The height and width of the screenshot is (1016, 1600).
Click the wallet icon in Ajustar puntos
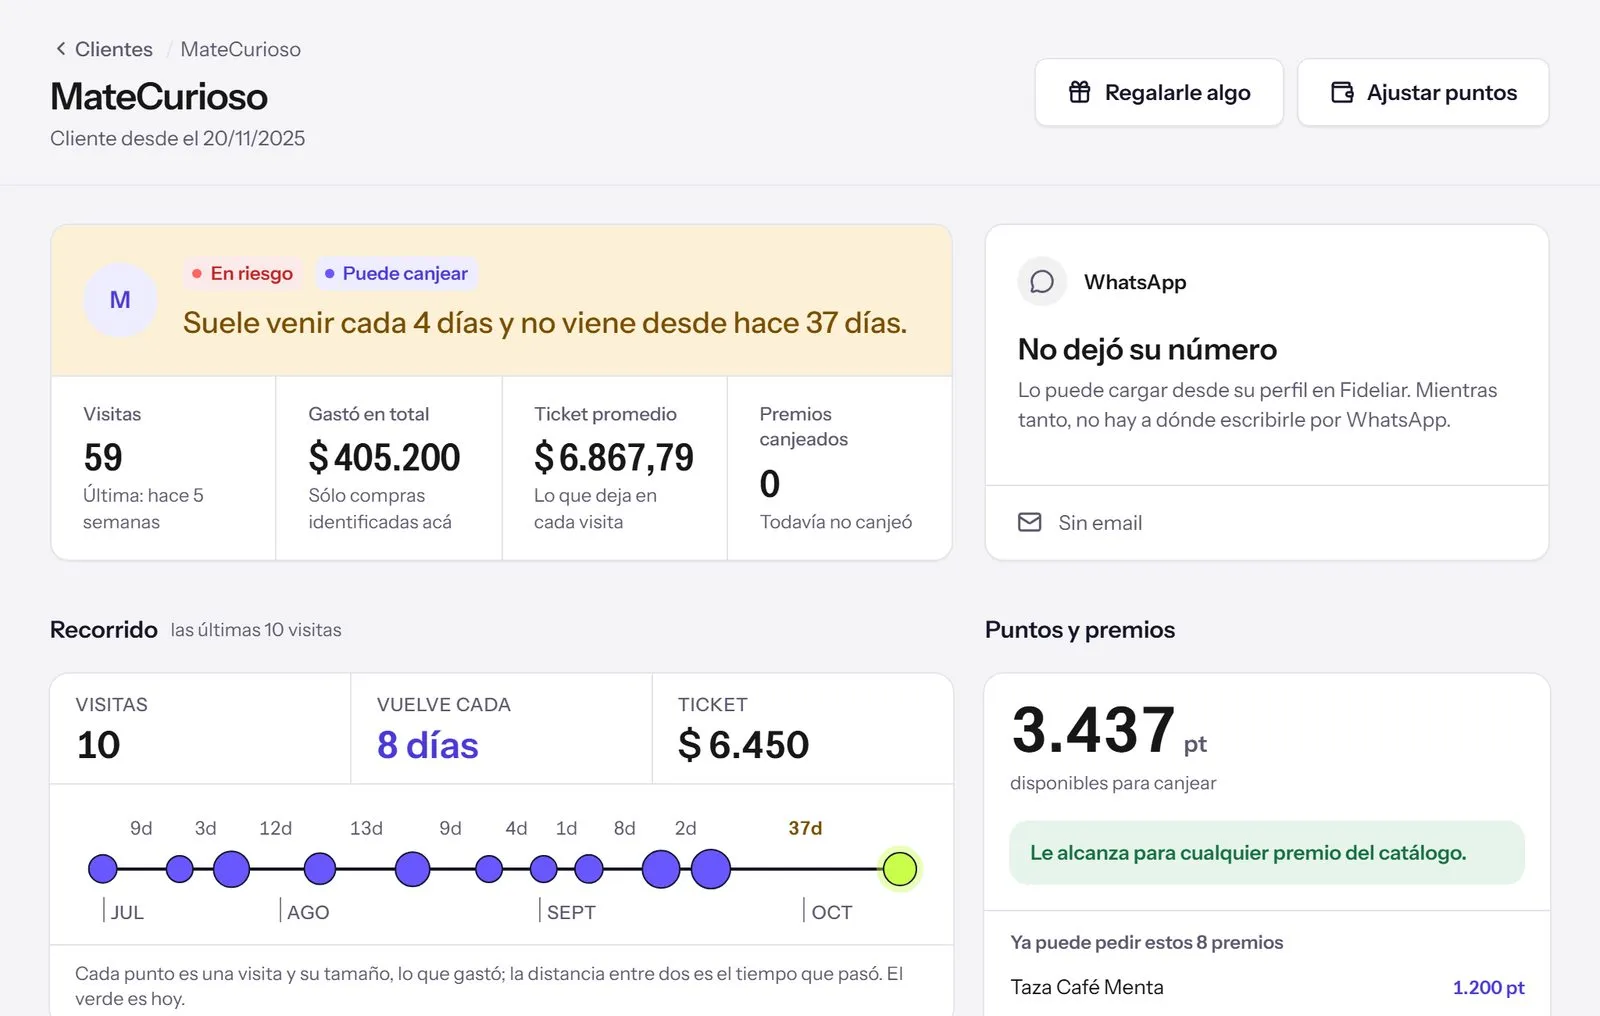1342,92
